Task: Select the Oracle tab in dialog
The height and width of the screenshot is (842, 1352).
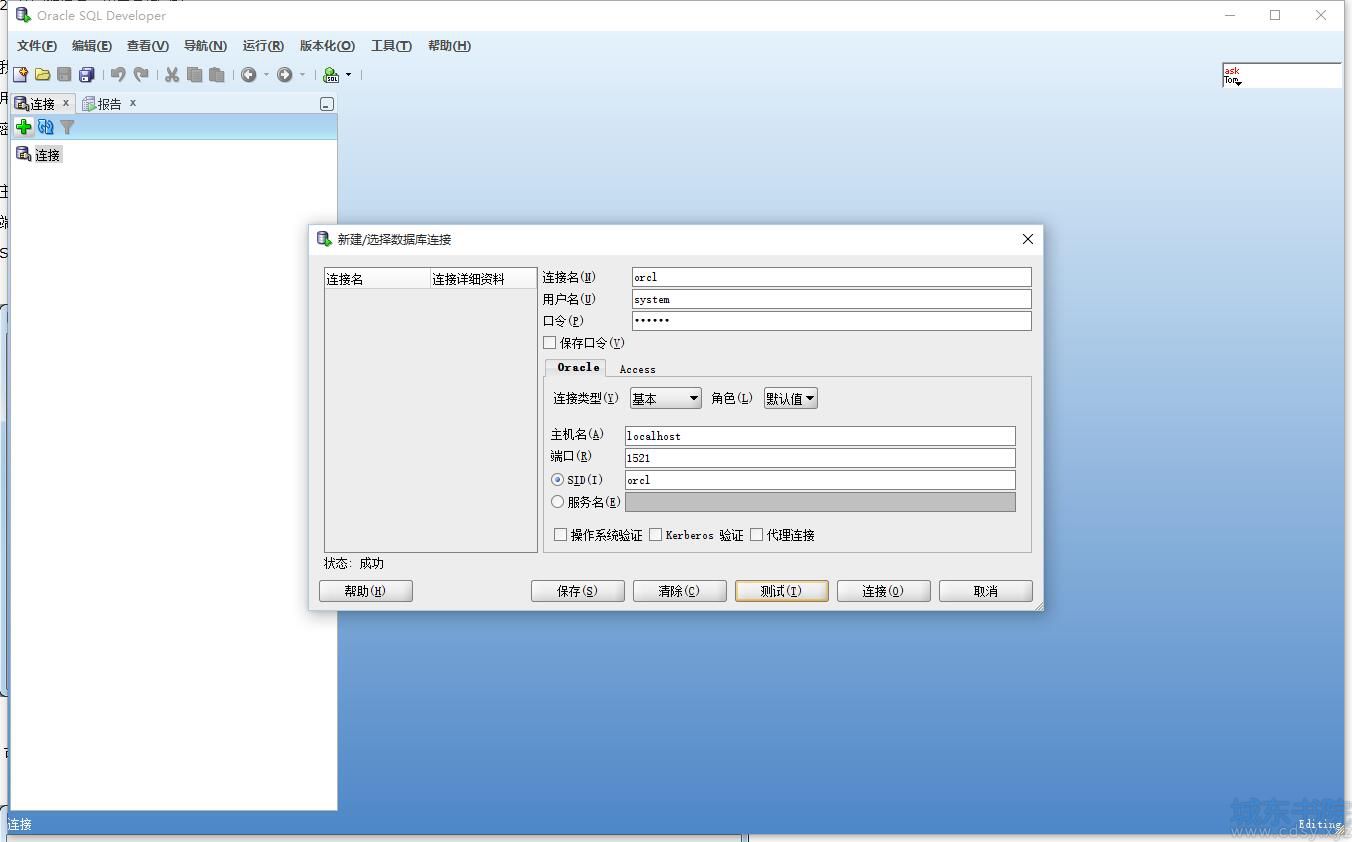Action: pos(578,368)
